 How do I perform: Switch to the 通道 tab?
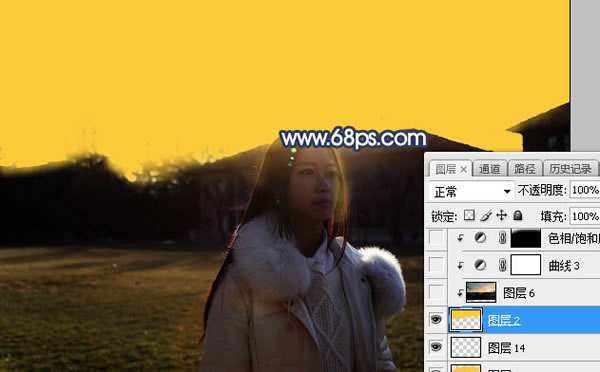[x=490, y=169]
